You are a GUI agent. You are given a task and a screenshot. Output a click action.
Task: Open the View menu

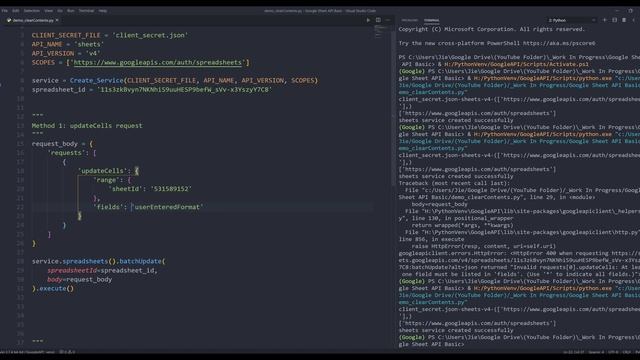tap(49, 11)
